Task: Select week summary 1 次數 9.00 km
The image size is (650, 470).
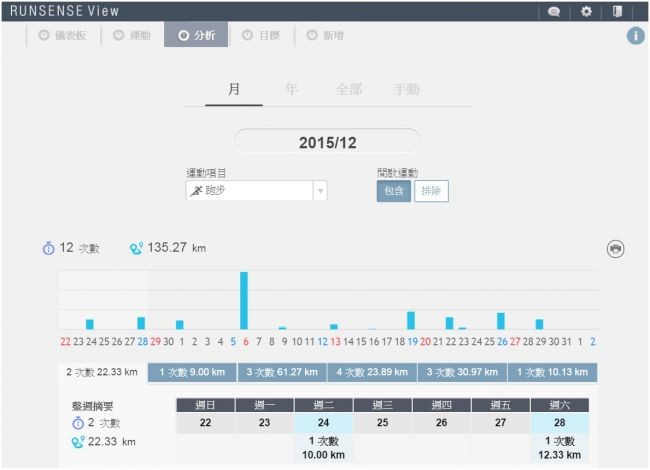Action: pos(192,372)
